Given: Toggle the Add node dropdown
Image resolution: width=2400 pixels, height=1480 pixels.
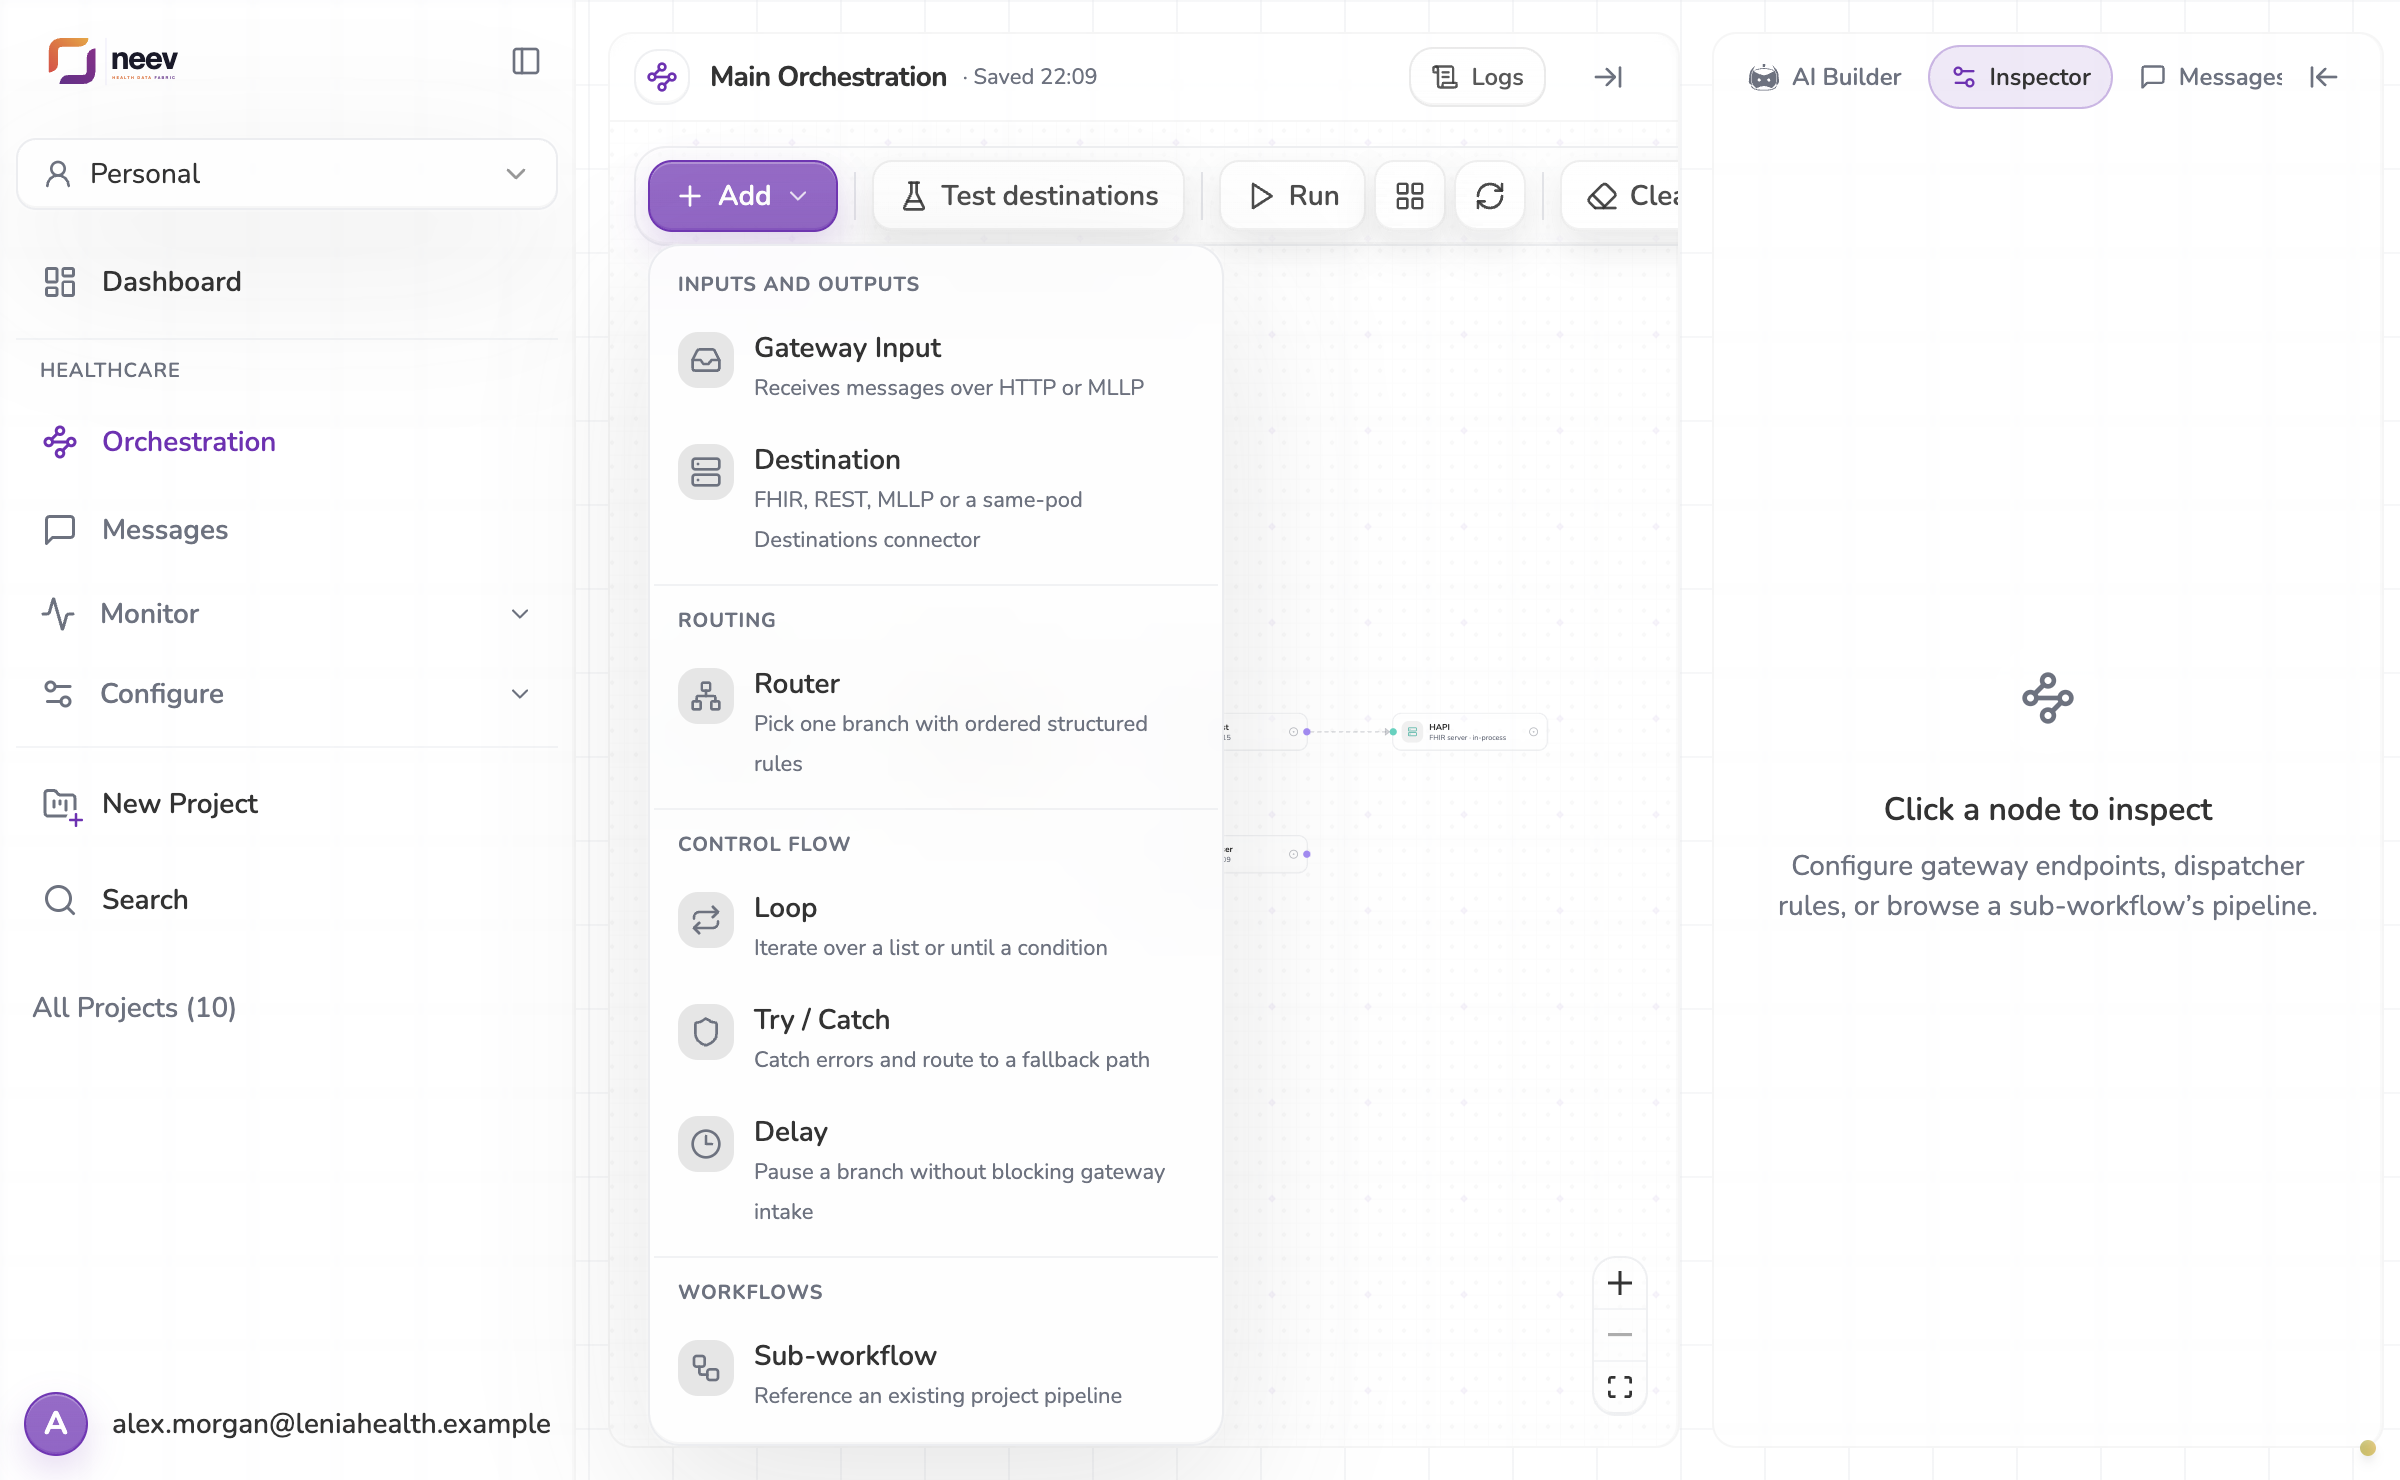Looking at the screenshot, I should pos(743,196).
